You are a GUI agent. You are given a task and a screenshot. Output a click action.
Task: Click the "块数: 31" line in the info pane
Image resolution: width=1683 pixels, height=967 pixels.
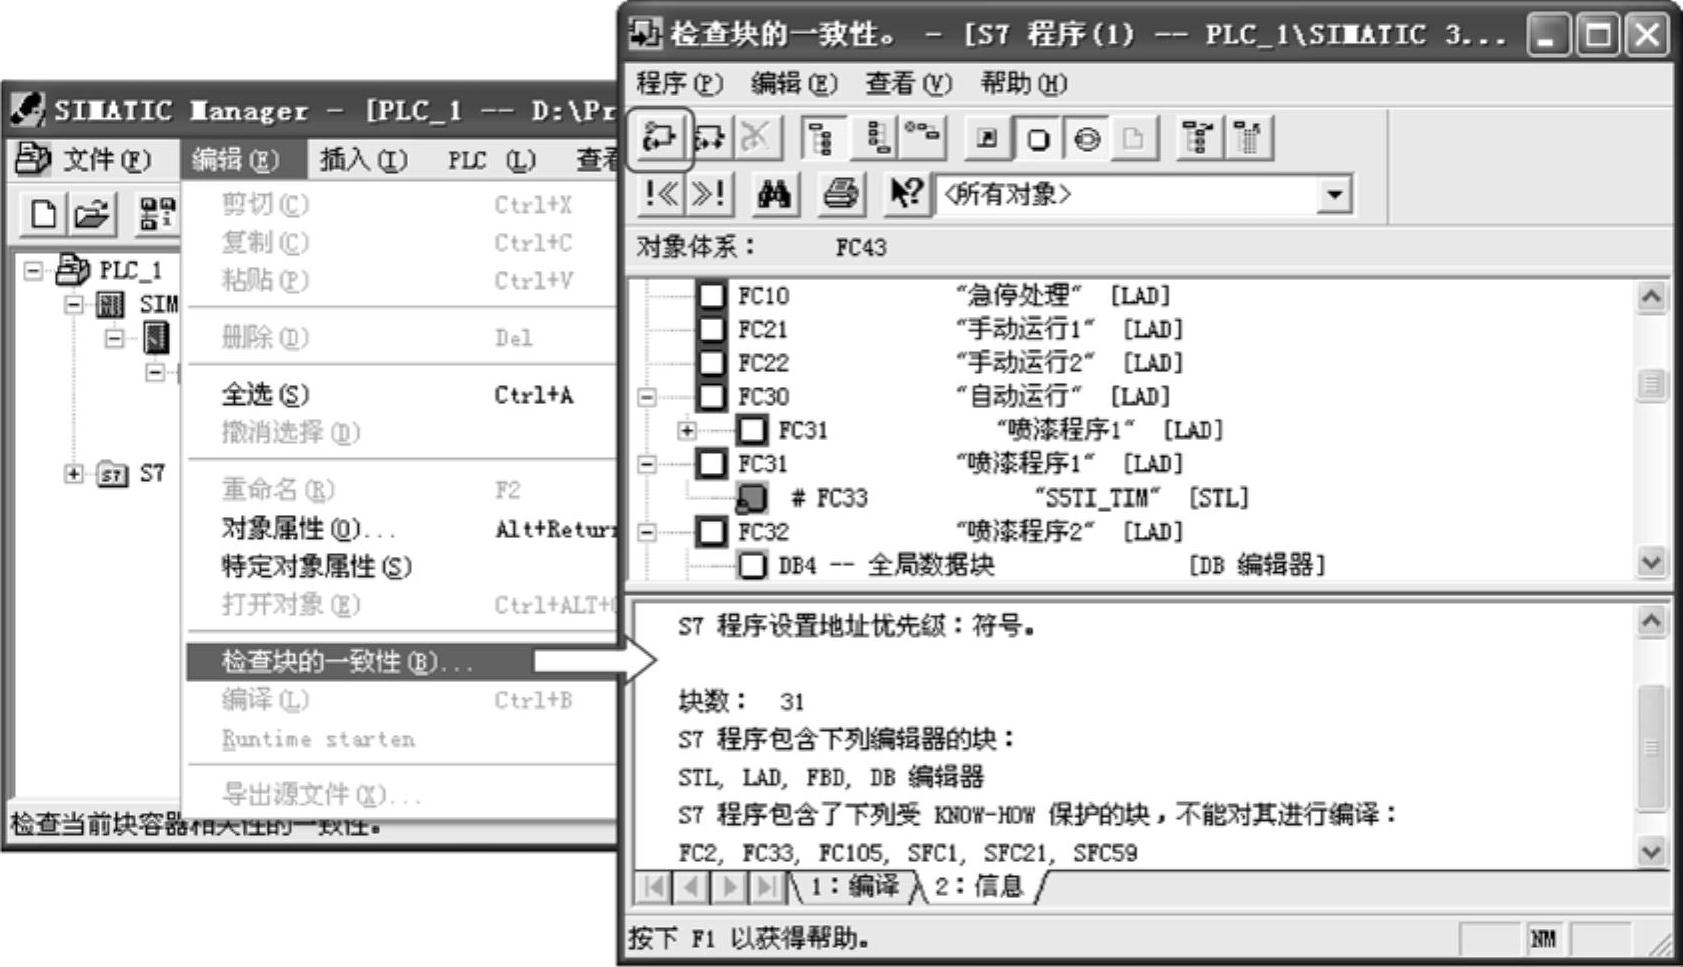pos(741,702)
